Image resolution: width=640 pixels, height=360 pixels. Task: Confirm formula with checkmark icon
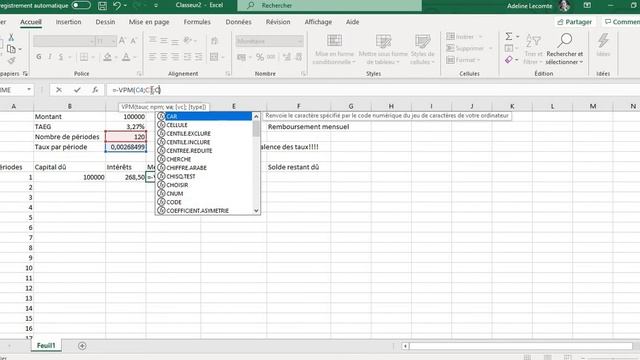[77, 90]
